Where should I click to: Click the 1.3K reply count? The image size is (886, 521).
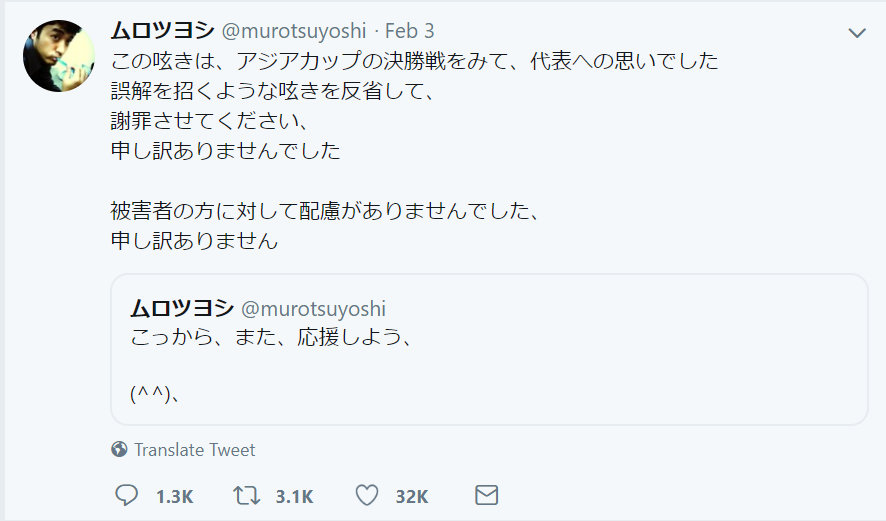pos(174,497)
